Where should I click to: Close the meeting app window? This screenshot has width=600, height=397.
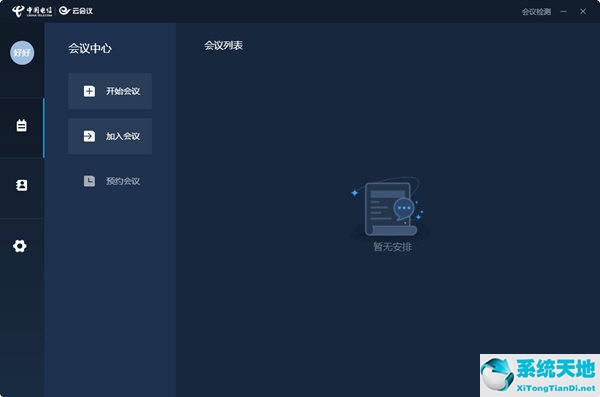tap(583, 11)
